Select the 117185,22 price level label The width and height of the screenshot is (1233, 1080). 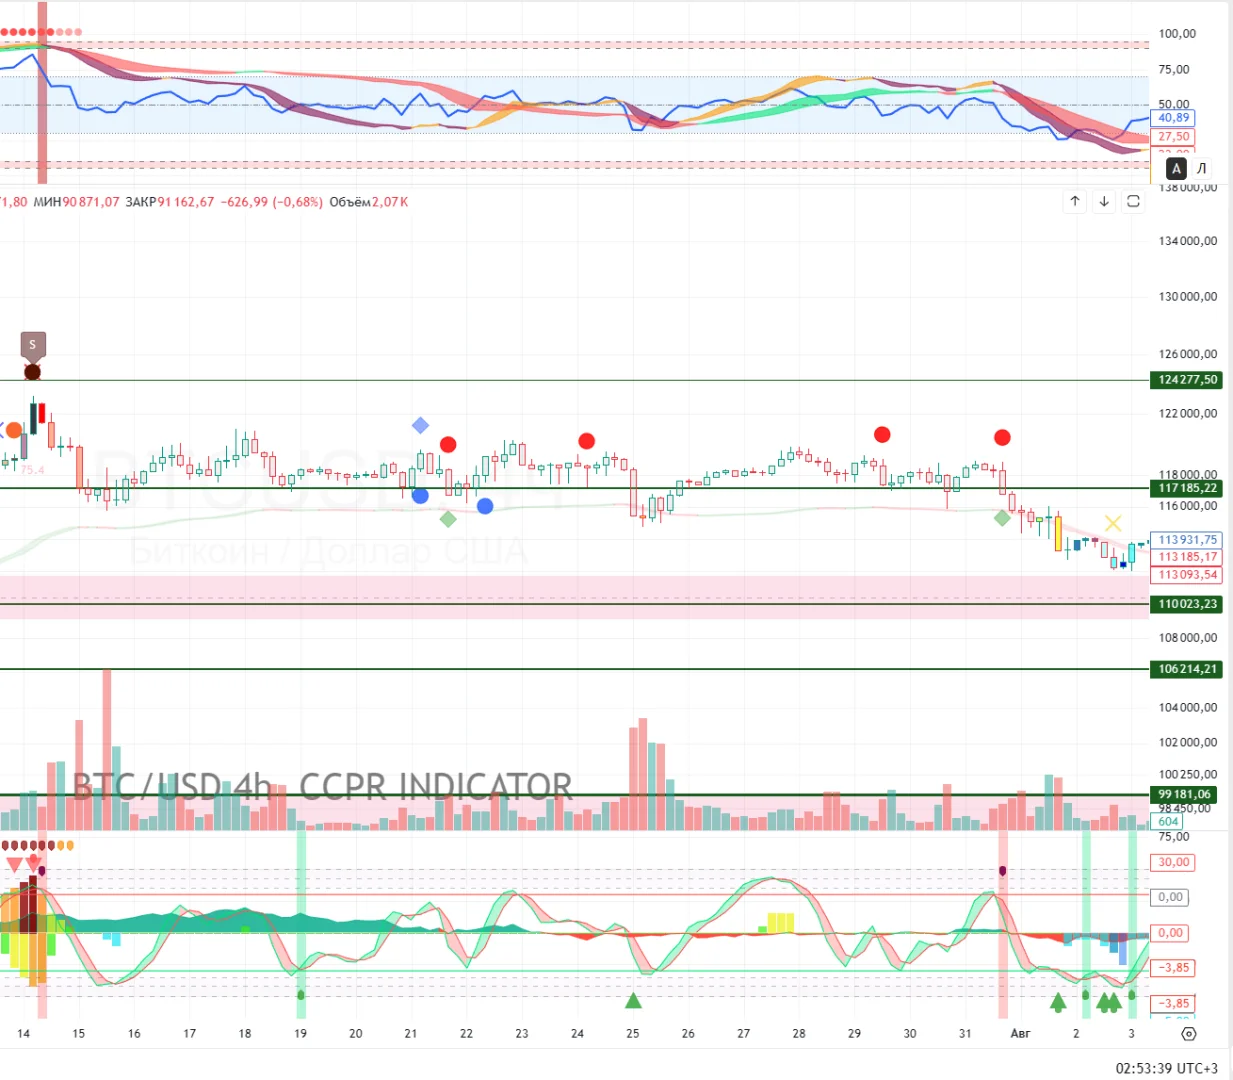pos(1188,488)
